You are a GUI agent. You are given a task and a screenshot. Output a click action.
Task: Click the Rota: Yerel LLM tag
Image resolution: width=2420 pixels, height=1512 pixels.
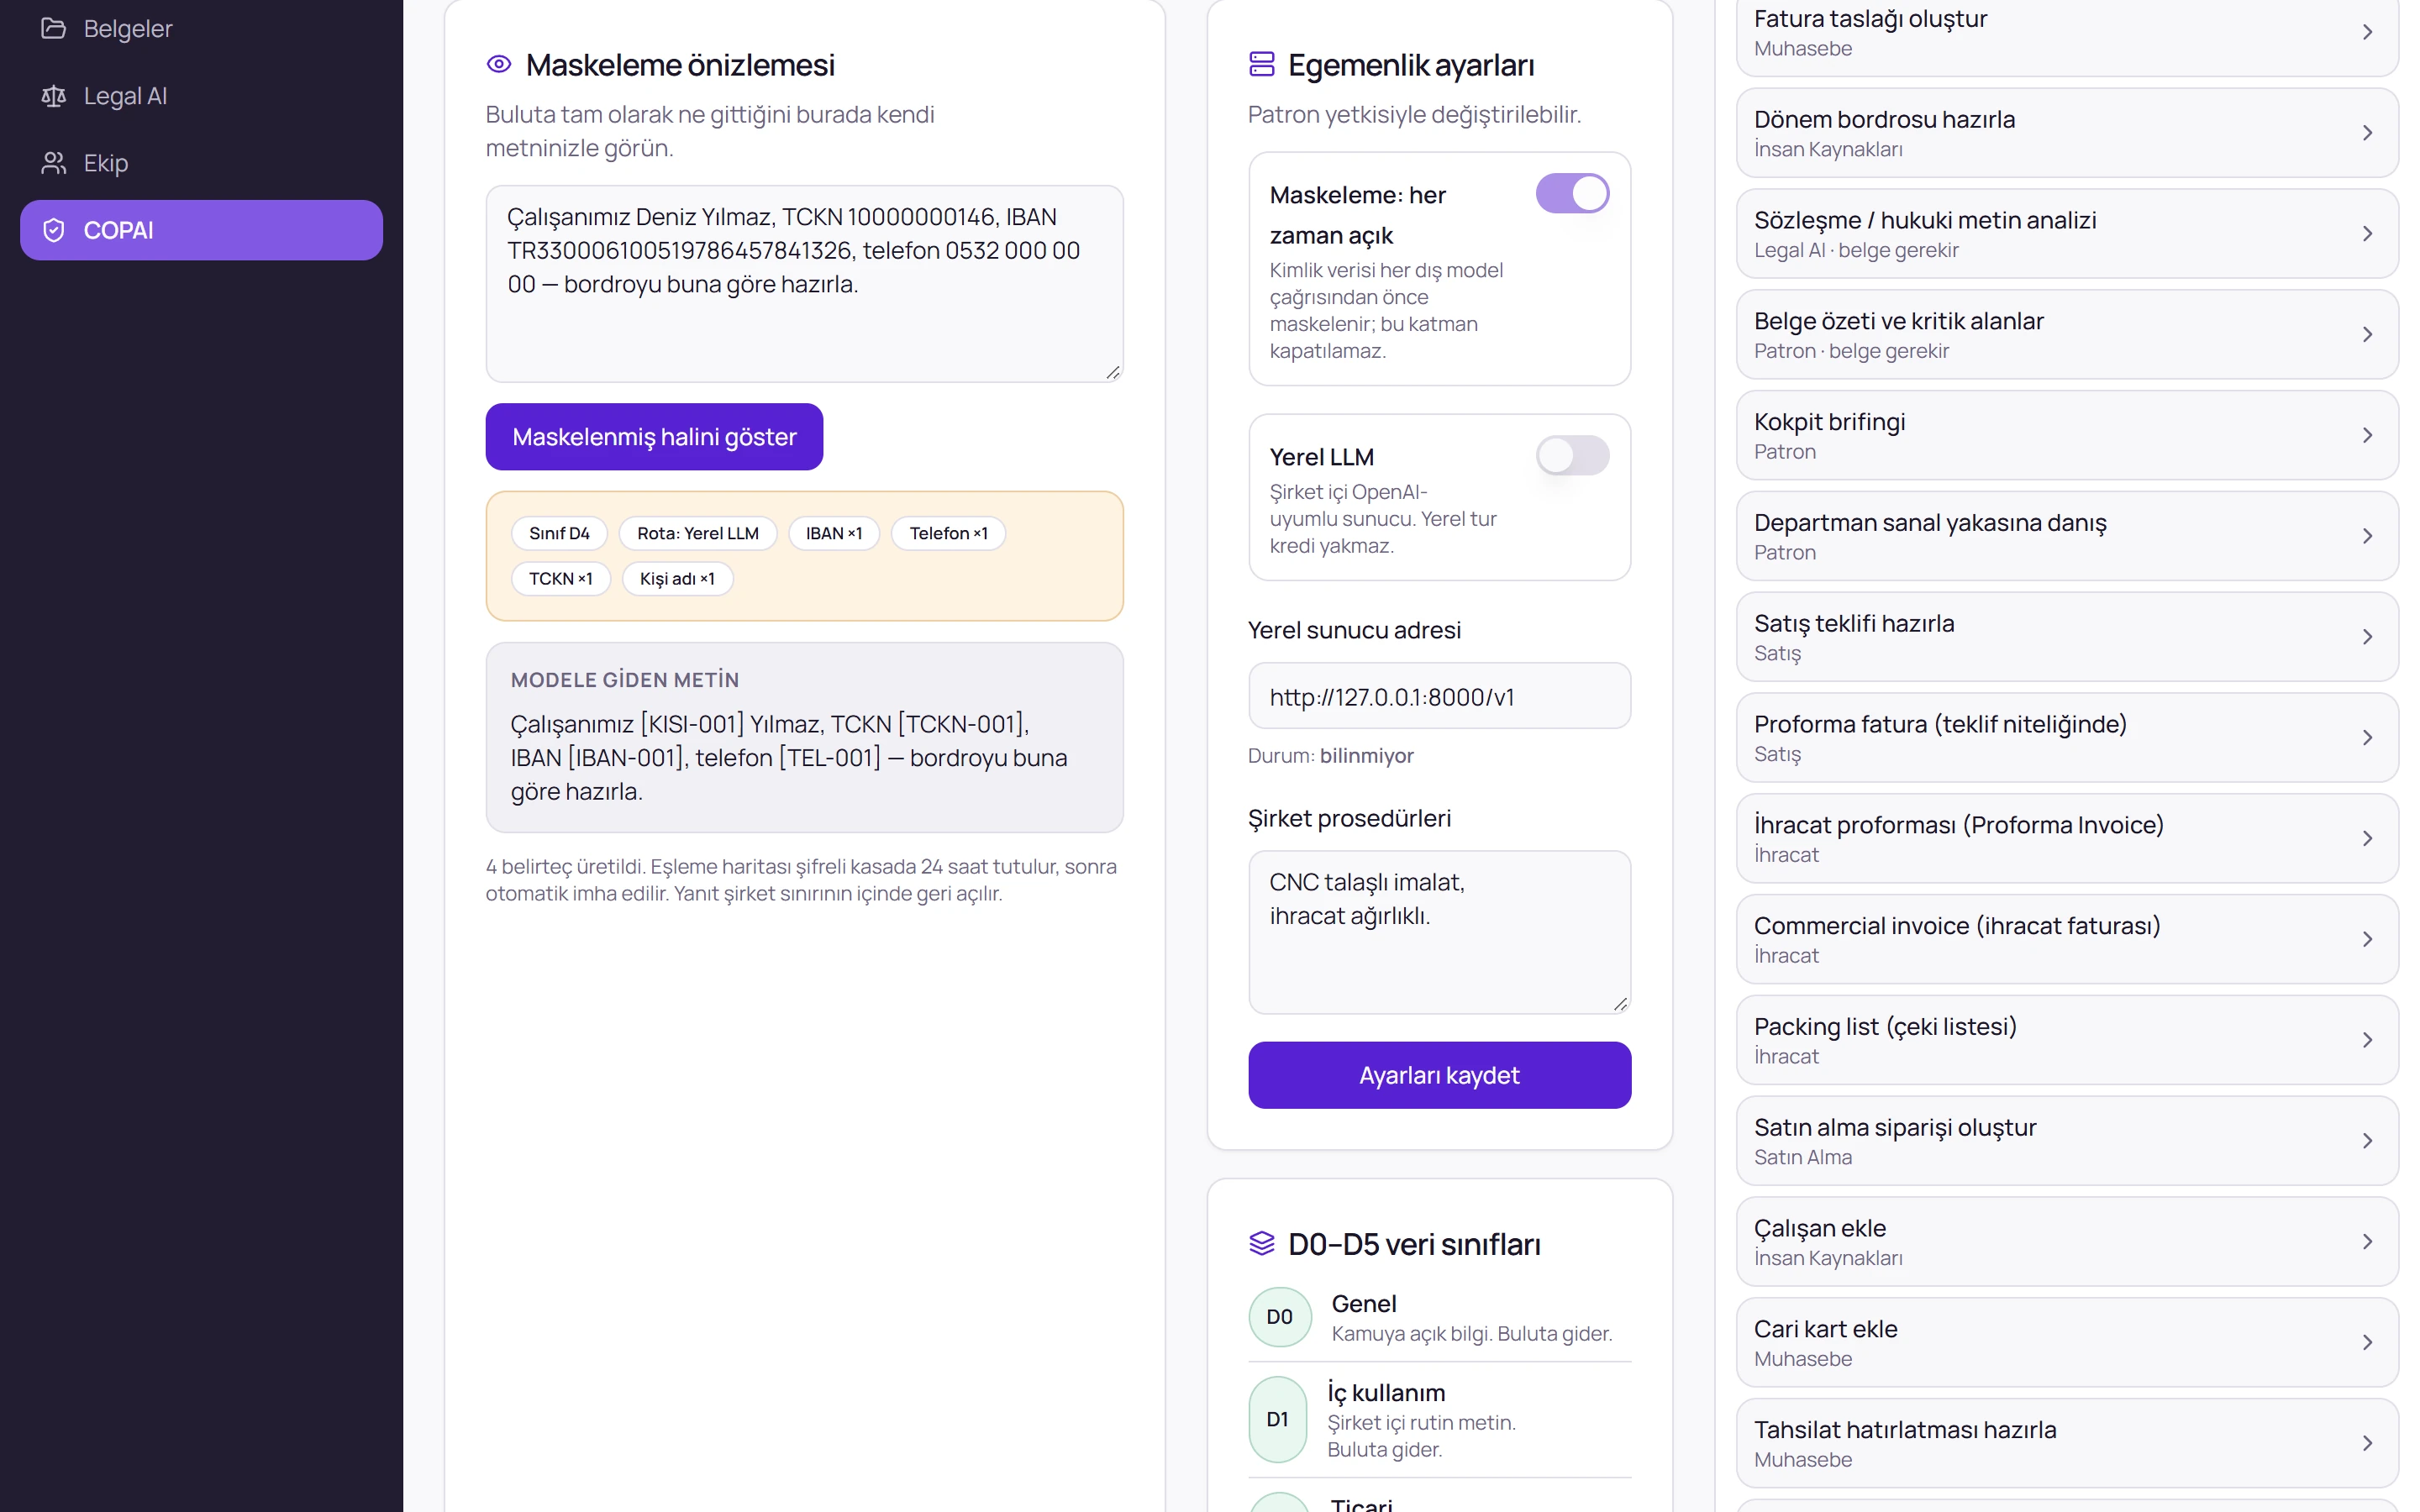[x=698, y=533]
